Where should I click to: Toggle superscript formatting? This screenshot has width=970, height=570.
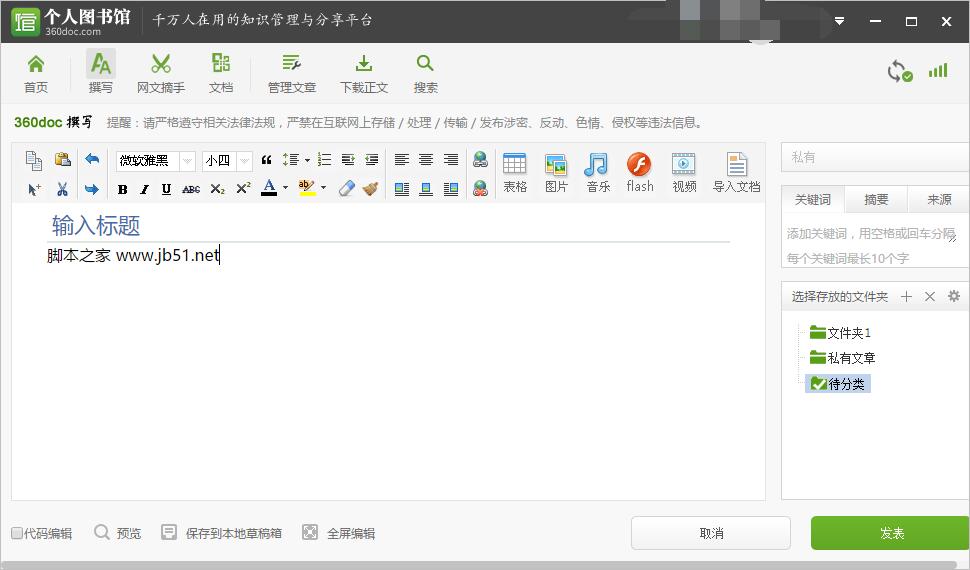pyautogui.click(x=243, y=188)
